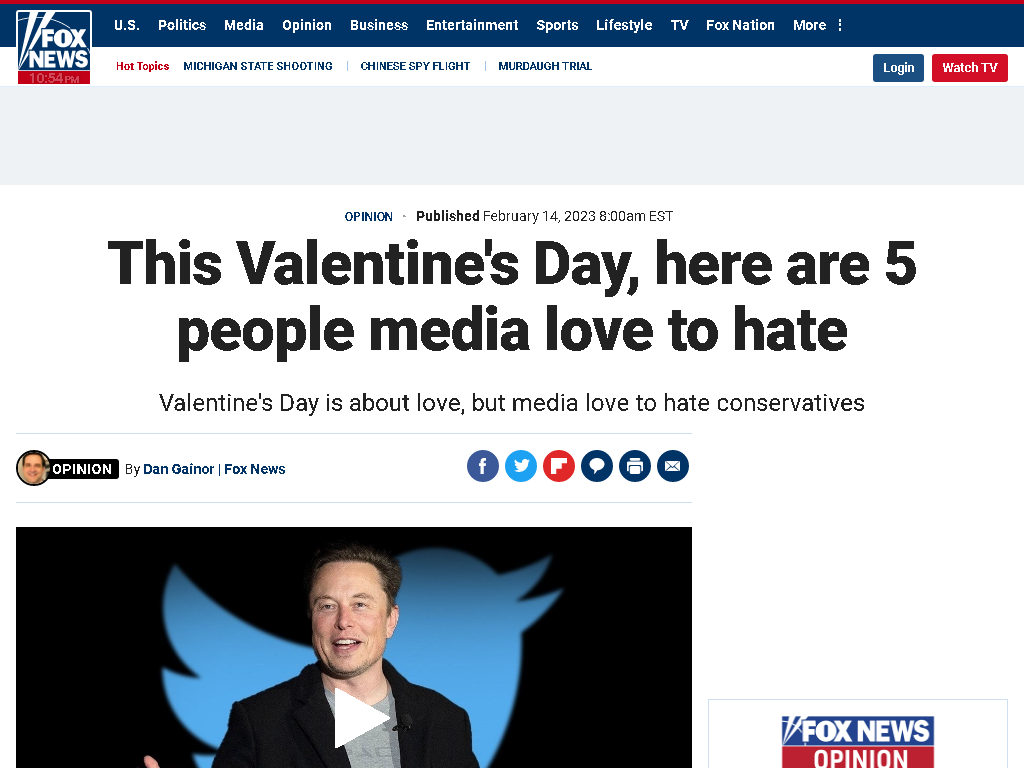Image resolution: width=1024 pixels, height=768 pixels.
Task: Click the Login button
Action: tap(898, 68)
